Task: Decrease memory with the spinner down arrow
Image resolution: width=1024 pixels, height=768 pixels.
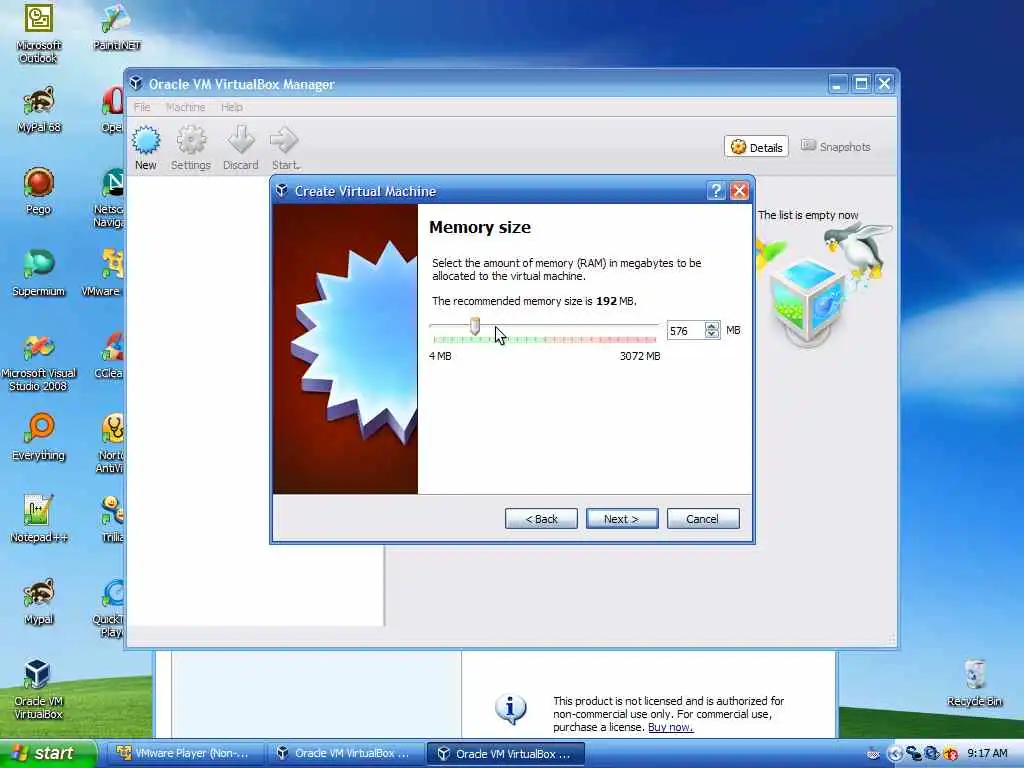Action: (712, 335)
